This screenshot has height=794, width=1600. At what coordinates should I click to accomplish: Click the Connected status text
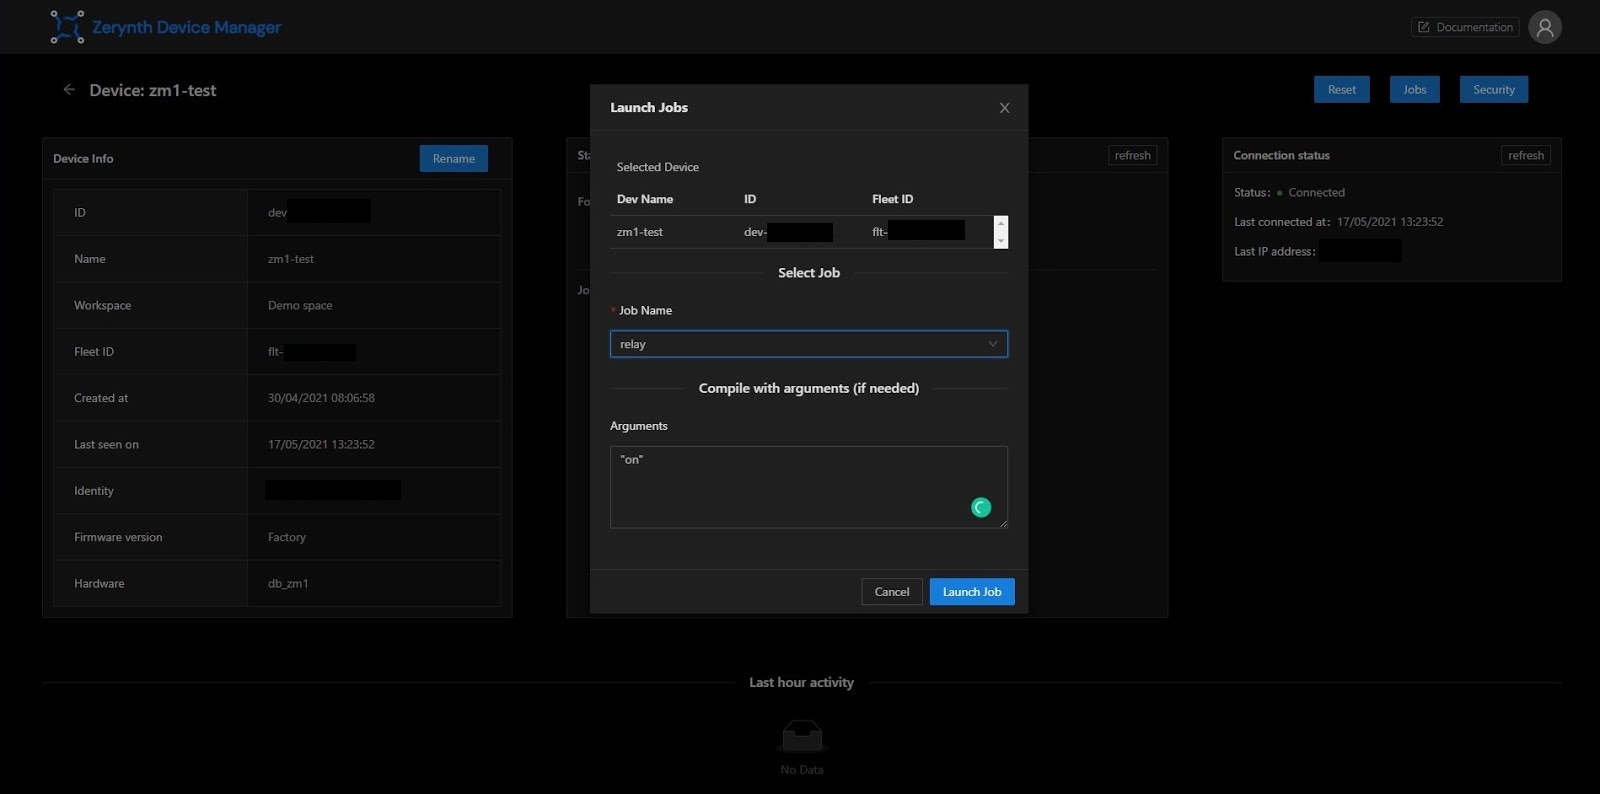pyautogui.click(x=1316, y=192)
